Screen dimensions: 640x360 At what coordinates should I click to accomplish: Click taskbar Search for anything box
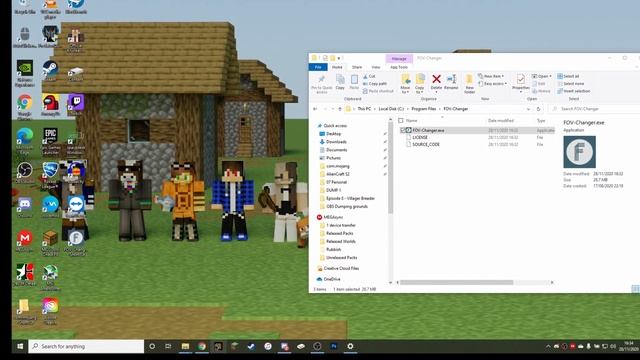click(x=87, y=347)
